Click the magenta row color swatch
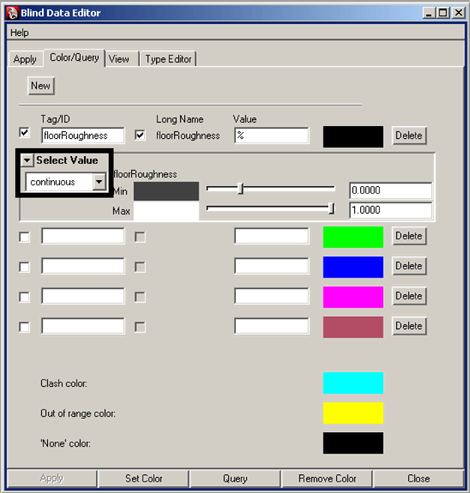The image size is (470, 493). (x=353, y=297)
